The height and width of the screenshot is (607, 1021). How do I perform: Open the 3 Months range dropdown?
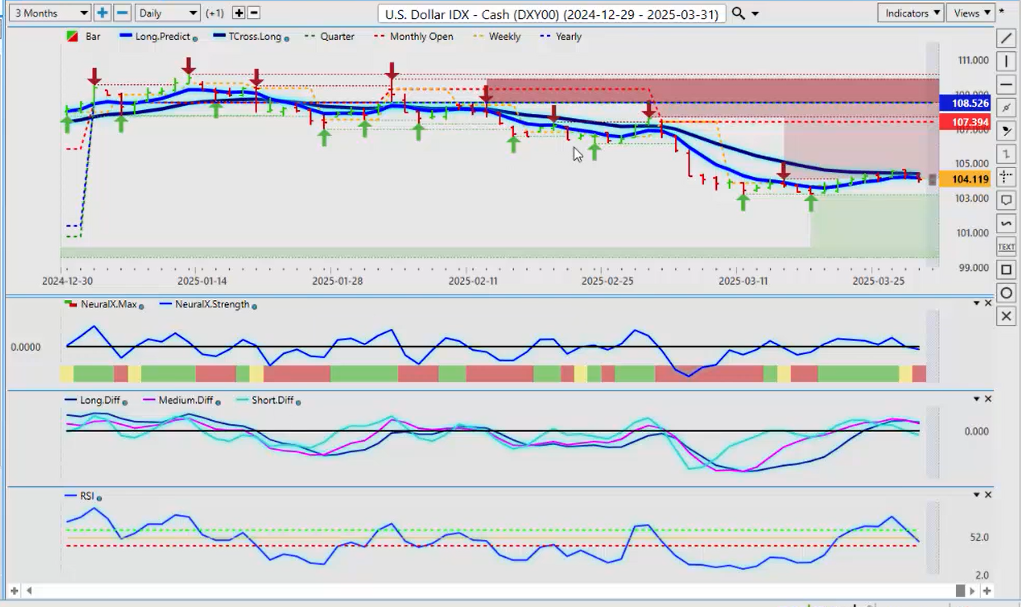46,13
